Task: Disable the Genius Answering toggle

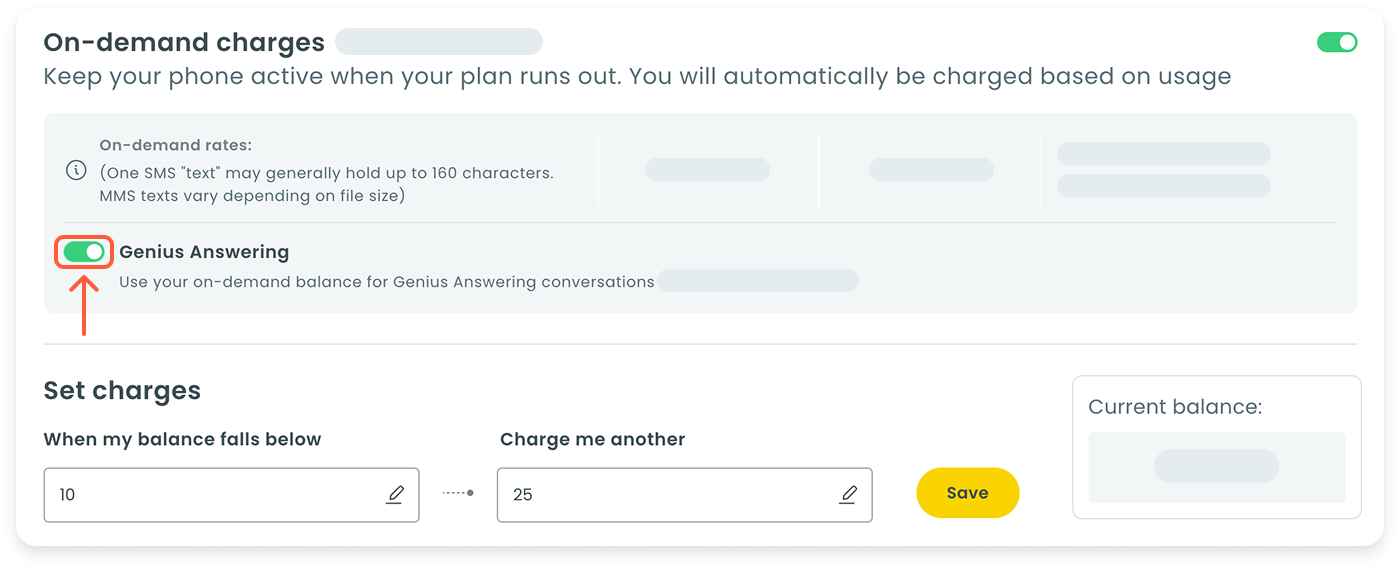Action: click(x=84, y=253)
